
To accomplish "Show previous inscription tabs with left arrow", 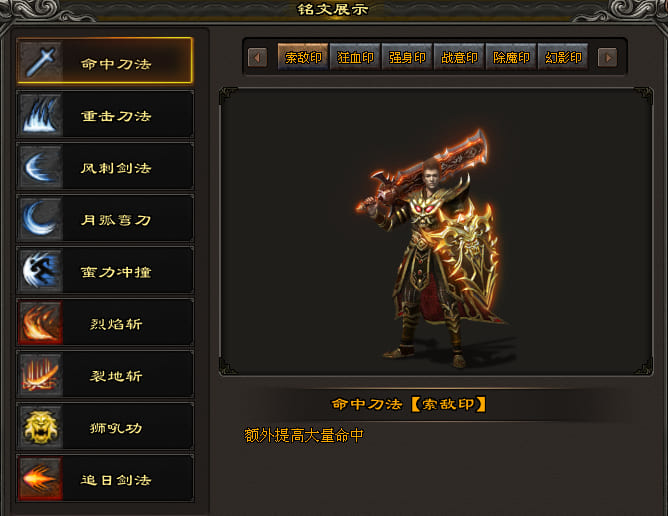I will point(257,58).
